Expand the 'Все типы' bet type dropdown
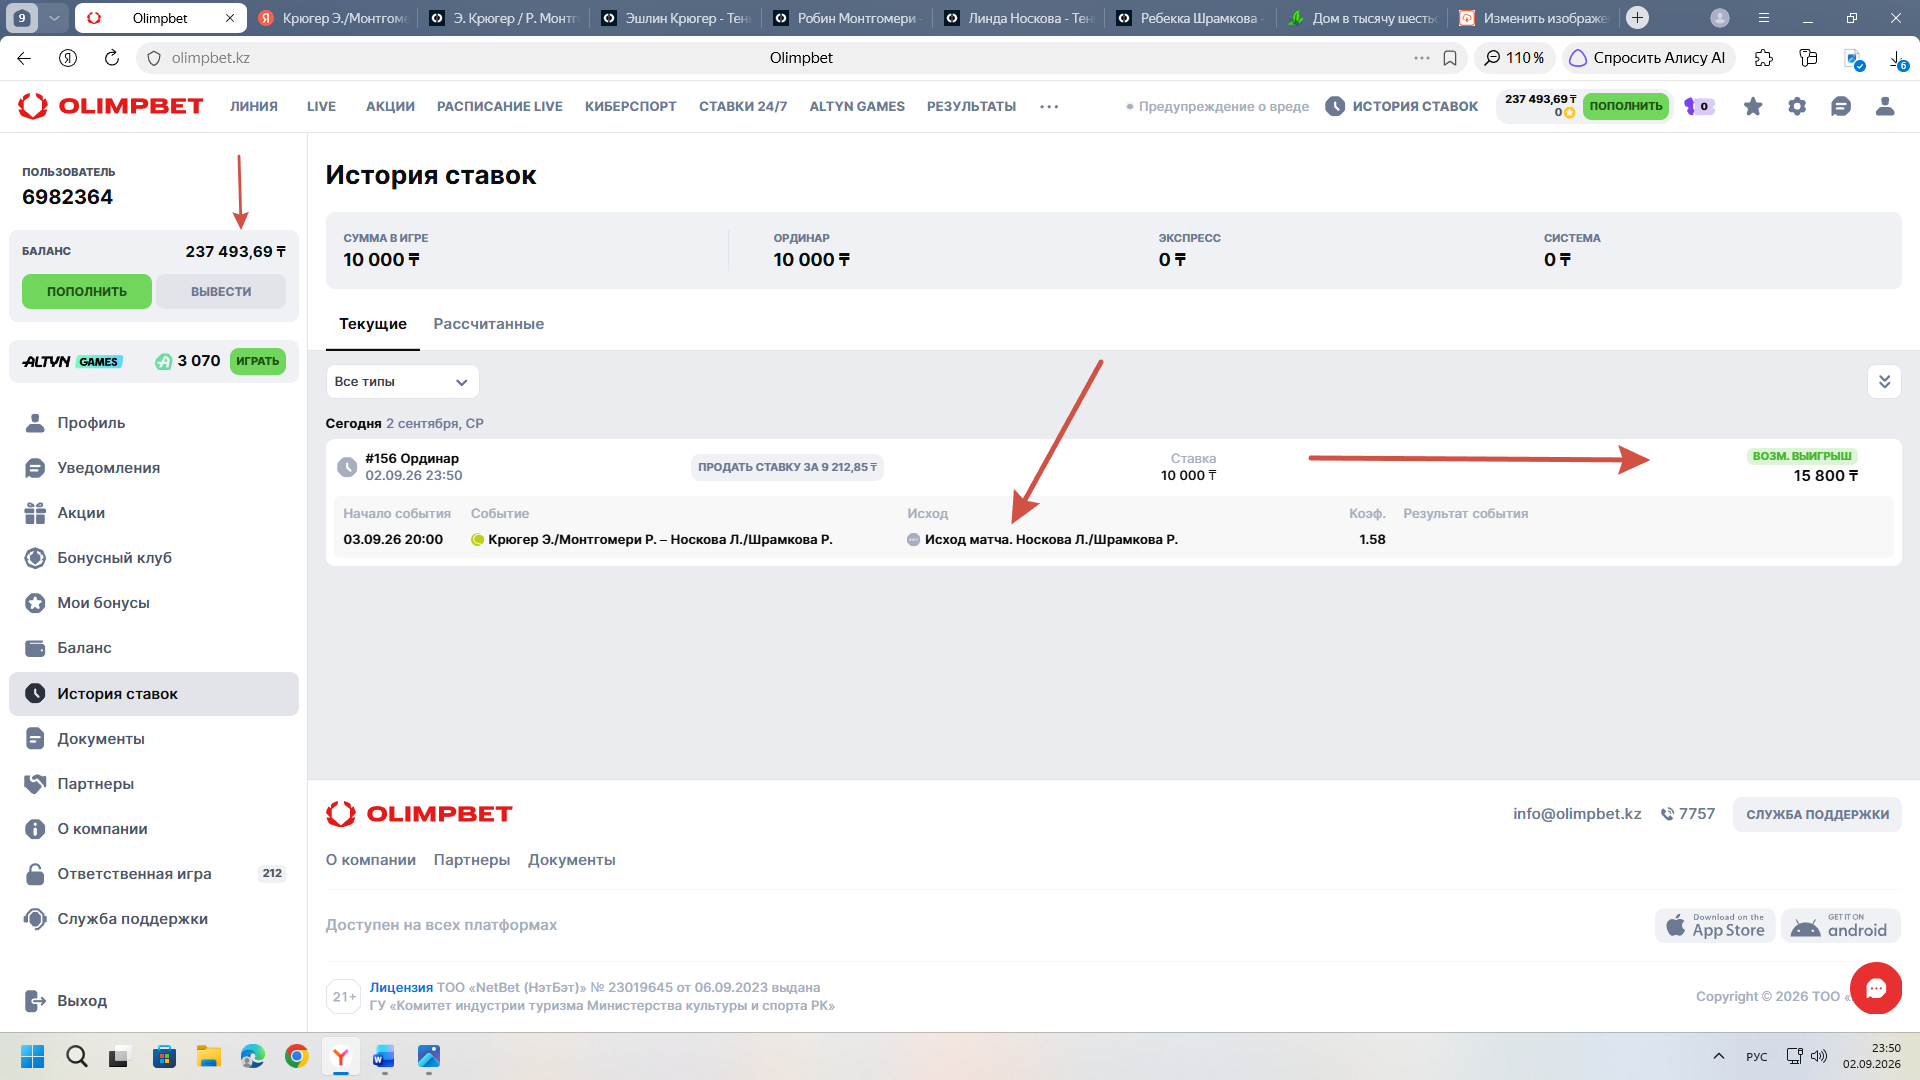The image size is (1920, 1080). pos(402,382)
